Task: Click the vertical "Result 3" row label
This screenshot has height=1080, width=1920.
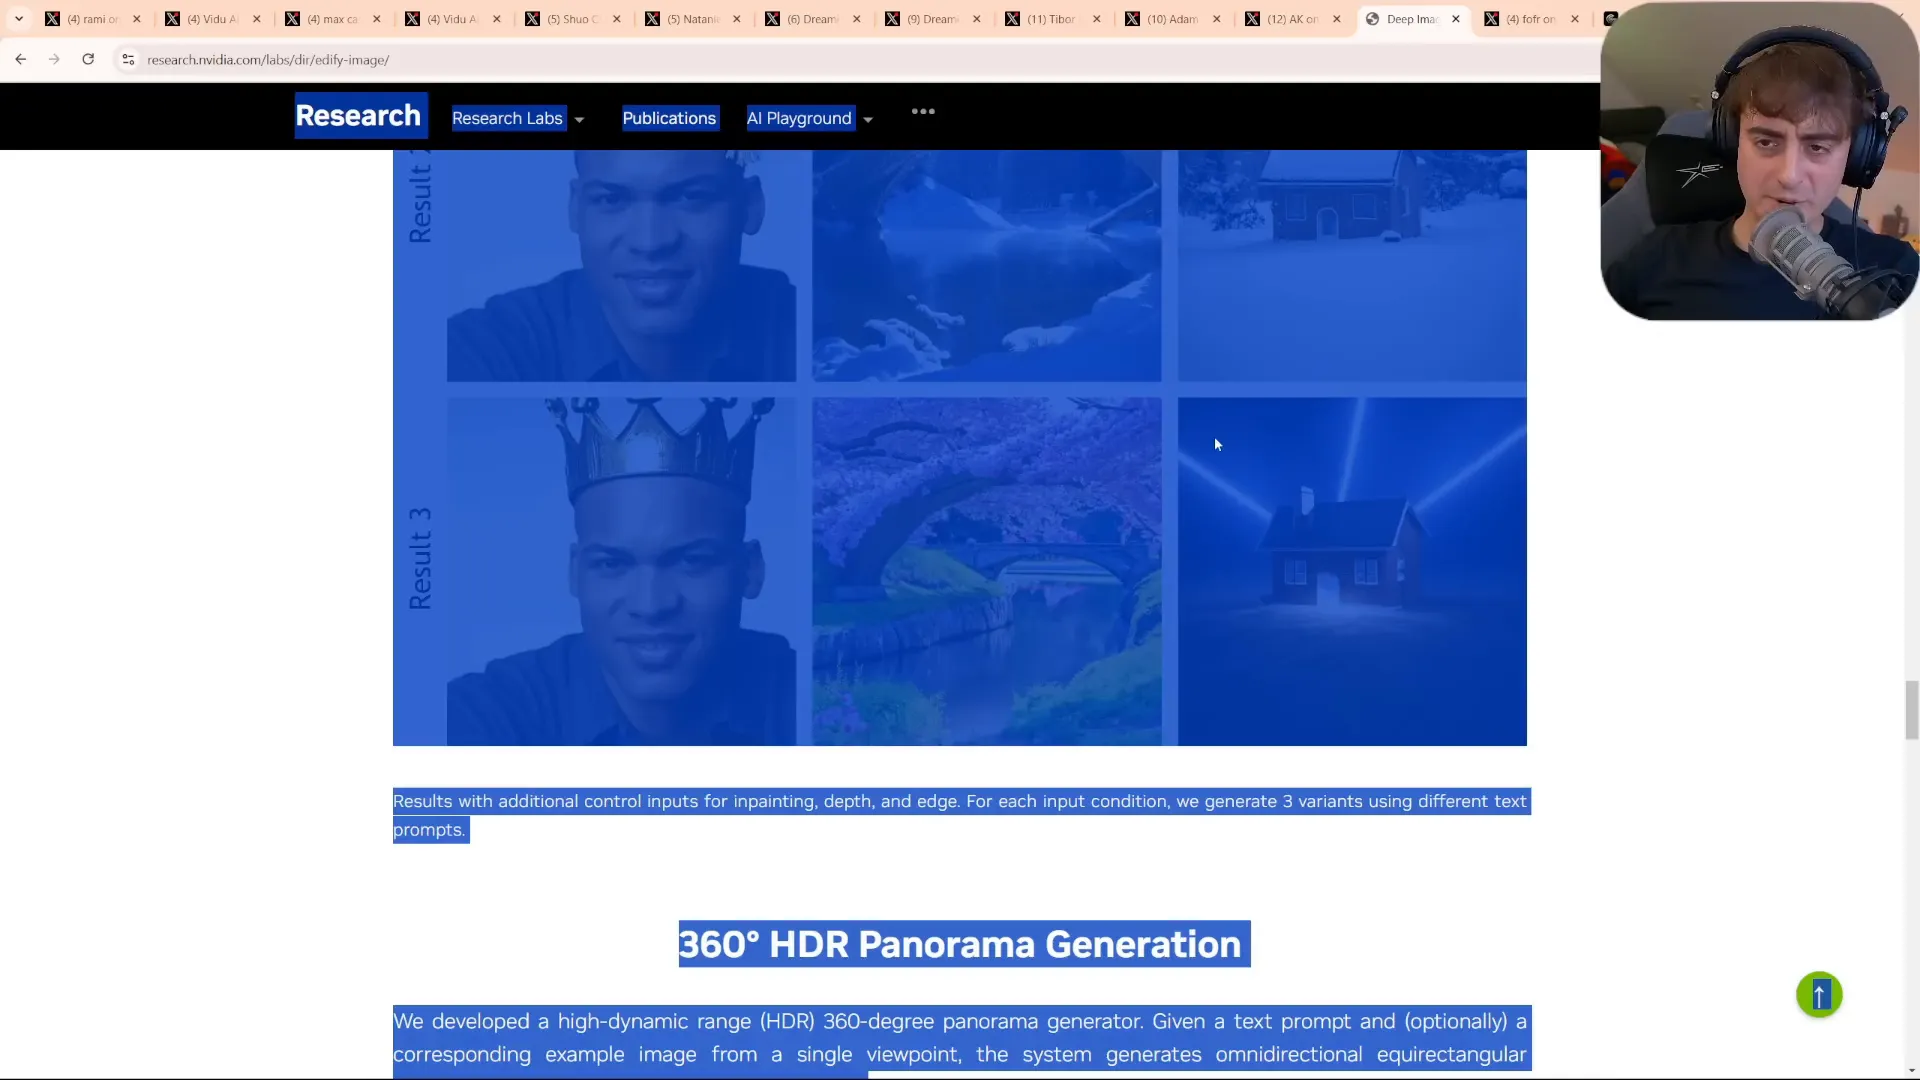Action: coord(420,558)
